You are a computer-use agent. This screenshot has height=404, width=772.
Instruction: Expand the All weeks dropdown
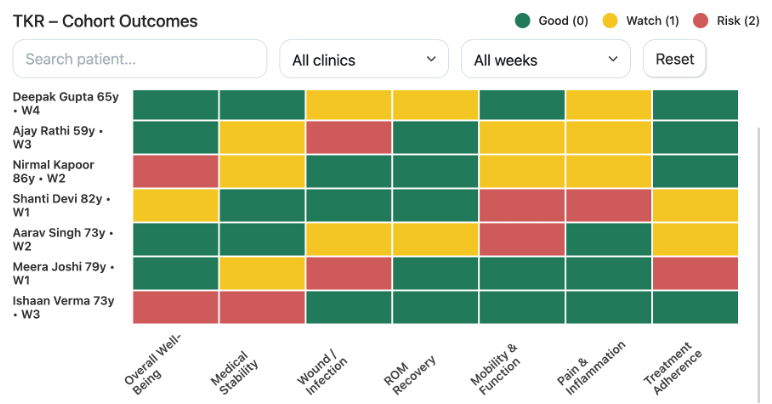(545, 60)
